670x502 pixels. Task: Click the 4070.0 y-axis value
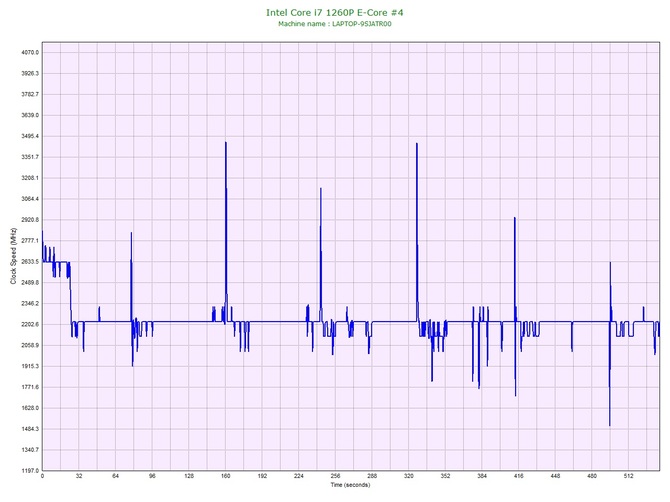[x=30, y=53]
